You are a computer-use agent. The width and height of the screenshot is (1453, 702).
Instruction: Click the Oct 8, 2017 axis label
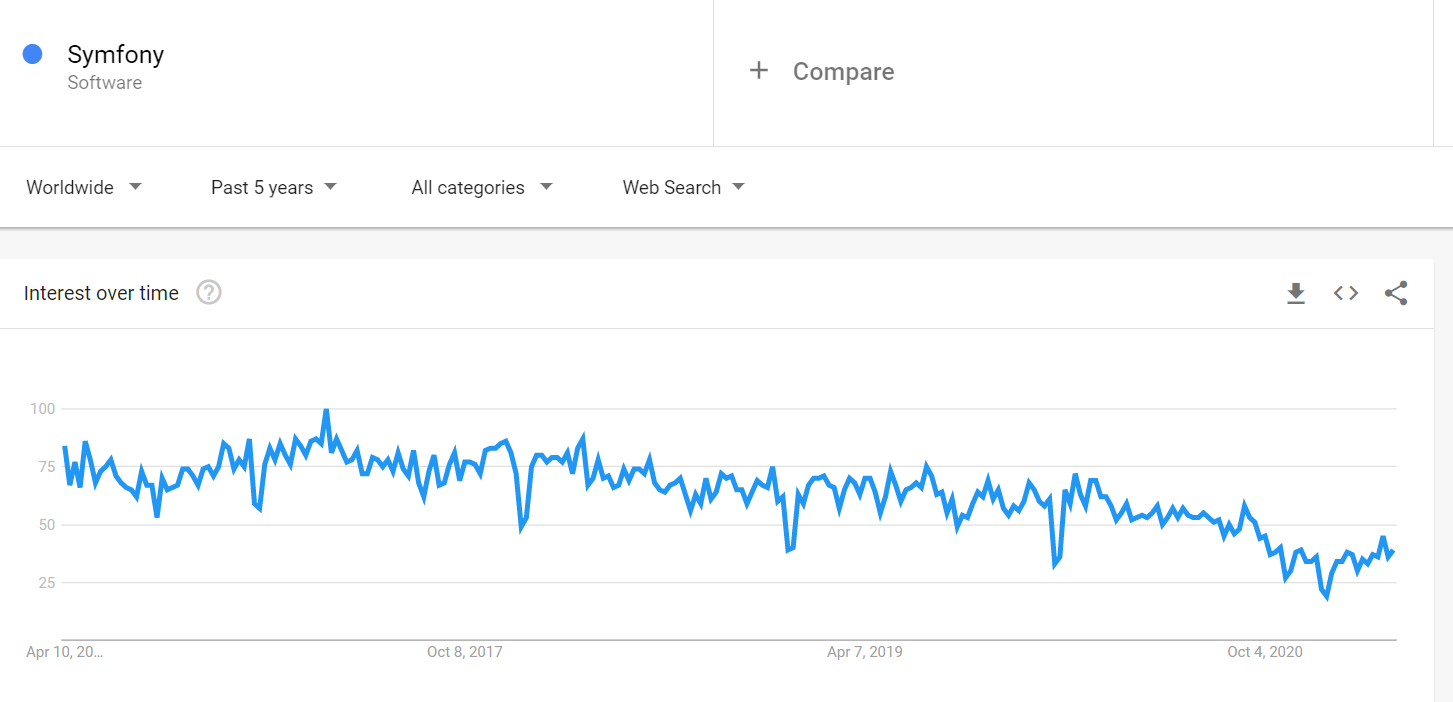(x=464, y=651)
